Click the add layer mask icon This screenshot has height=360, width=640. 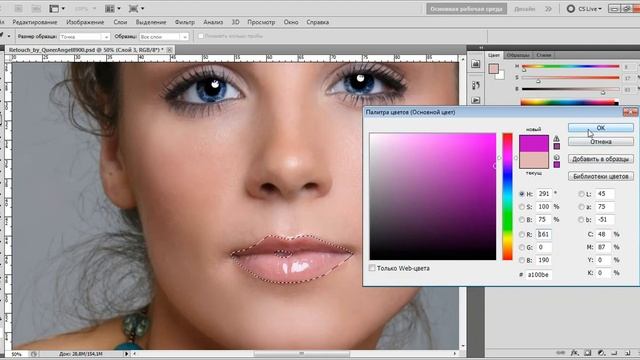tap(588, 353)
